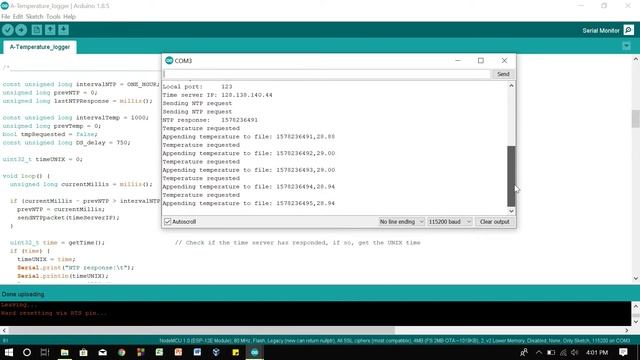This screenshot has height=360, width=640.
Task: Open Word from the taskbar
Action: 197,352
